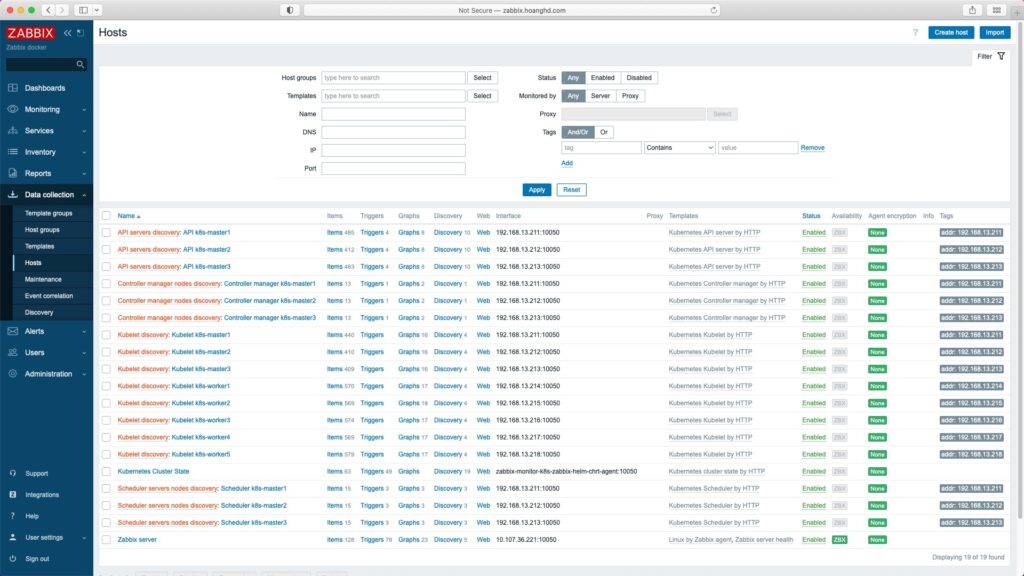Toggle the select-all hosts checkbox in header
This screenshot has height=576, width=1024.
point(106,216)
